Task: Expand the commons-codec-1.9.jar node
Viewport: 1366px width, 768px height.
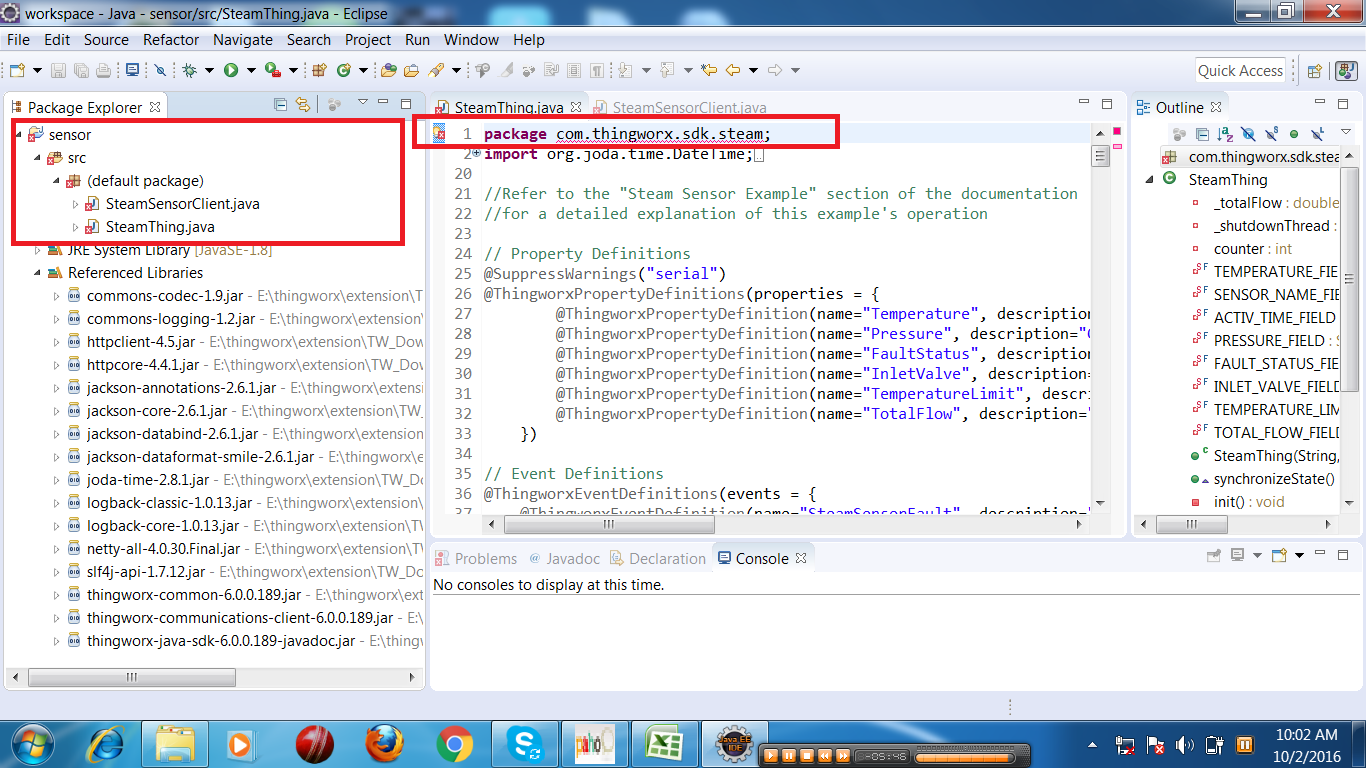Action: (57, 296)
